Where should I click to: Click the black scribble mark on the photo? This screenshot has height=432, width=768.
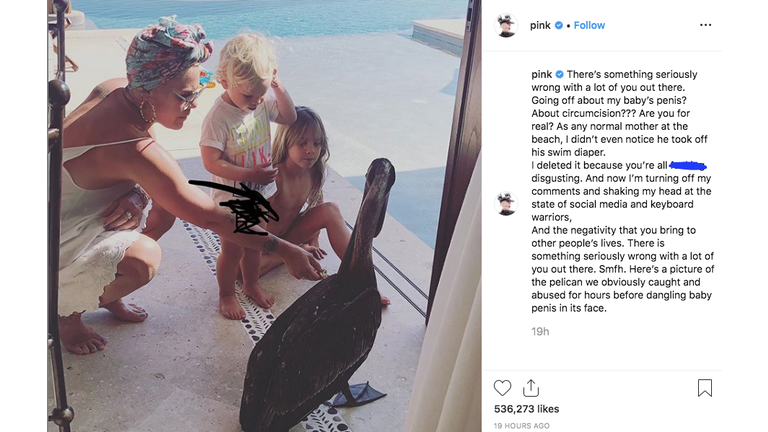235,206
